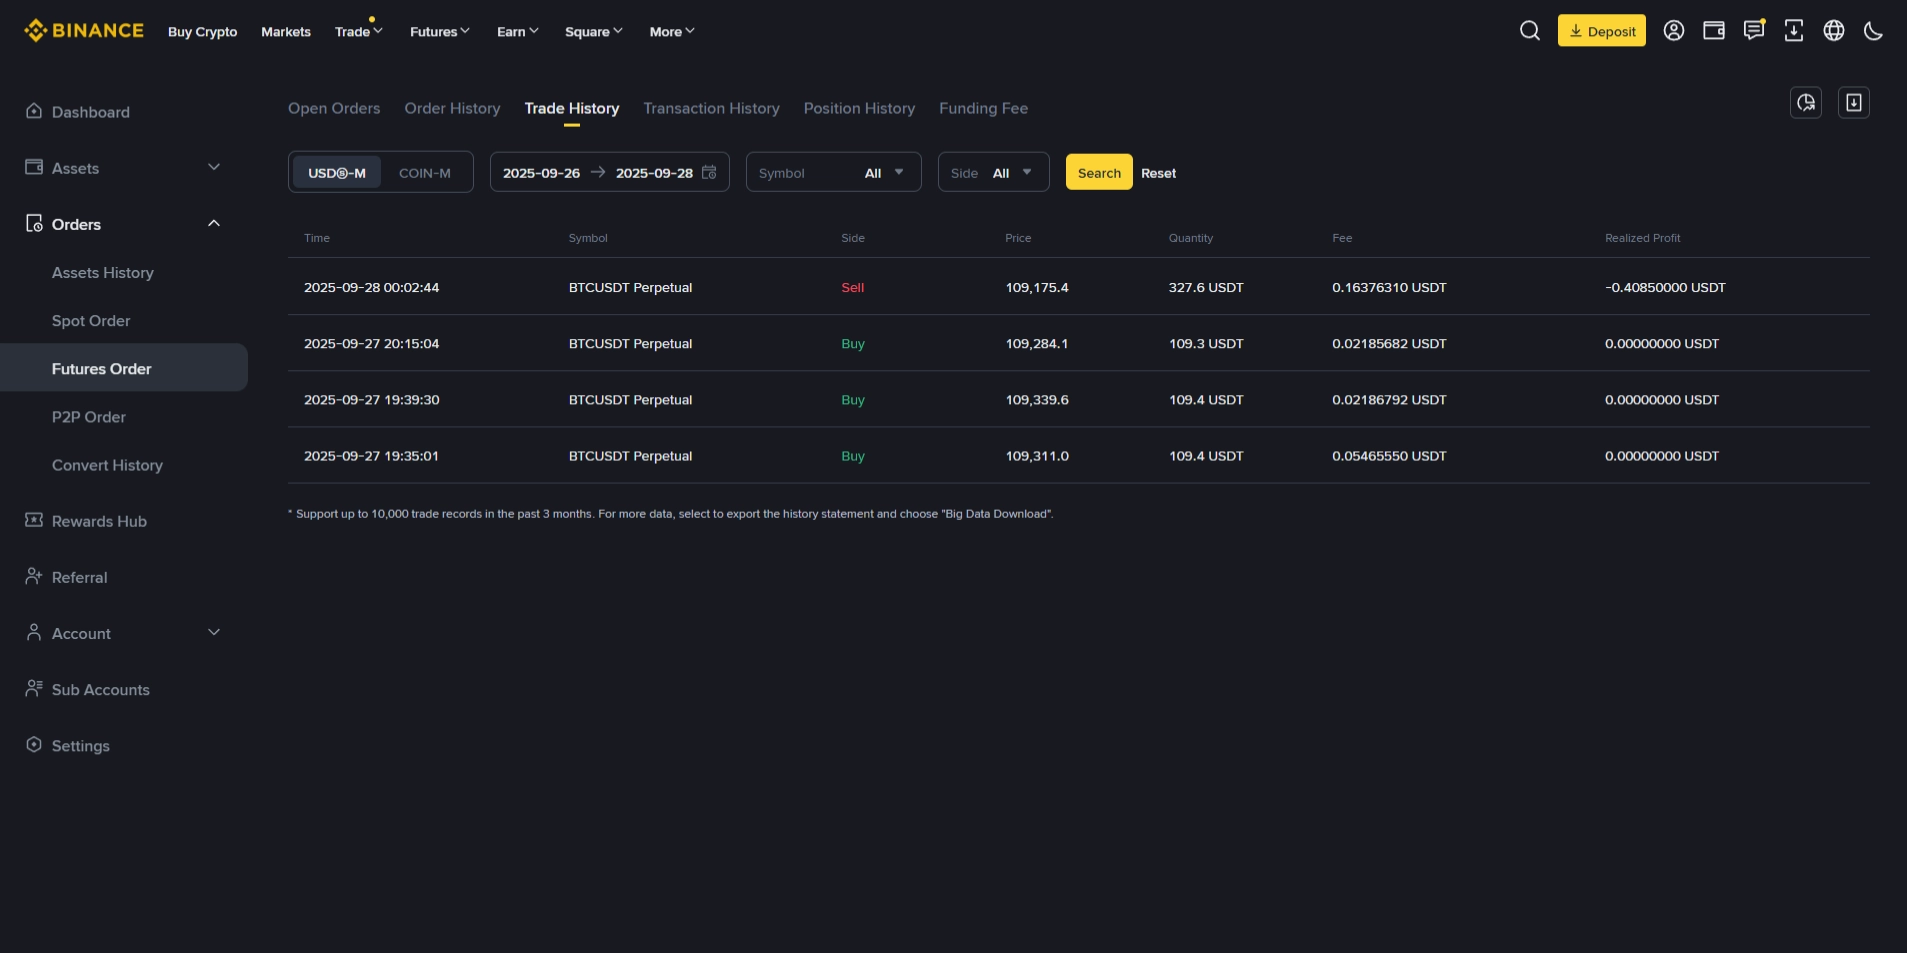The height and width of the screenshot is (953, 1907).
Task: Open Assets History in sidebar
Action: click(103, 272)
